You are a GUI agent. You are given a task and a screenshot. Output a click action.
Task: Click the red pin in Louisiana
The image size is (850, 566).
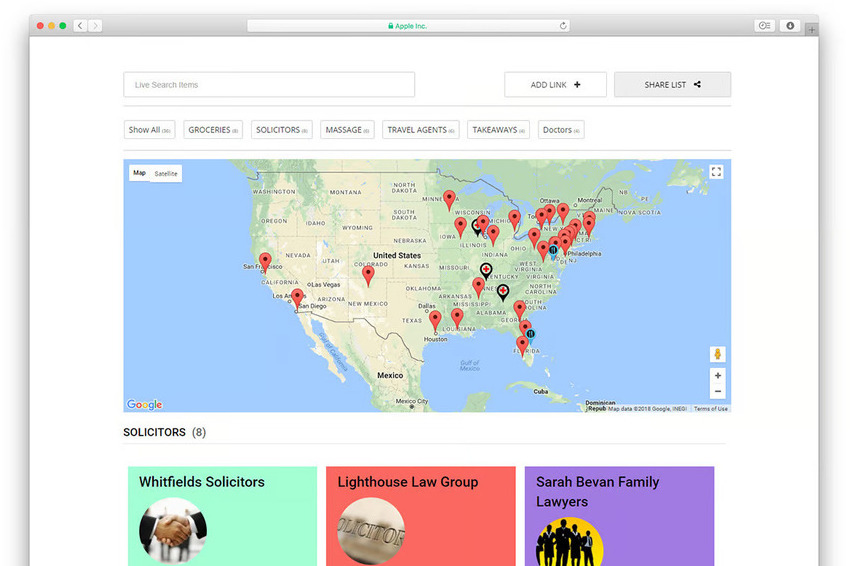pyautogui.click(x=457, y=319)
